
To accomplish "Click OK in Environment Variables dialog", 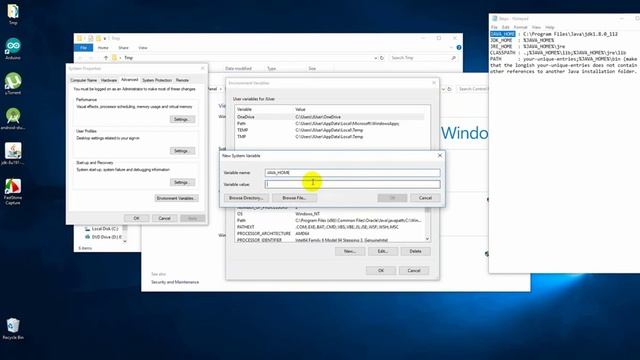I will coord(381,271).
